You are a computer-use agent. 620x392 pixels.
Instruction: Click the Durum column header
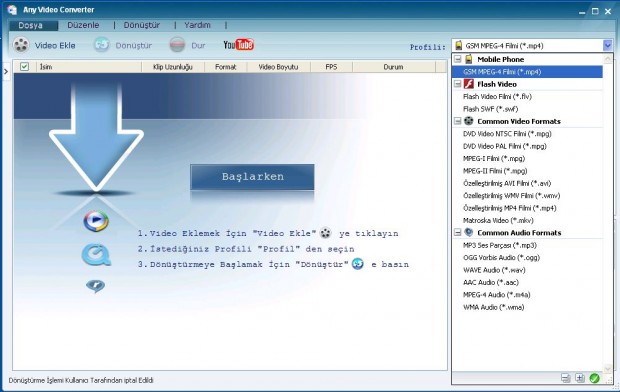[393, 67]
